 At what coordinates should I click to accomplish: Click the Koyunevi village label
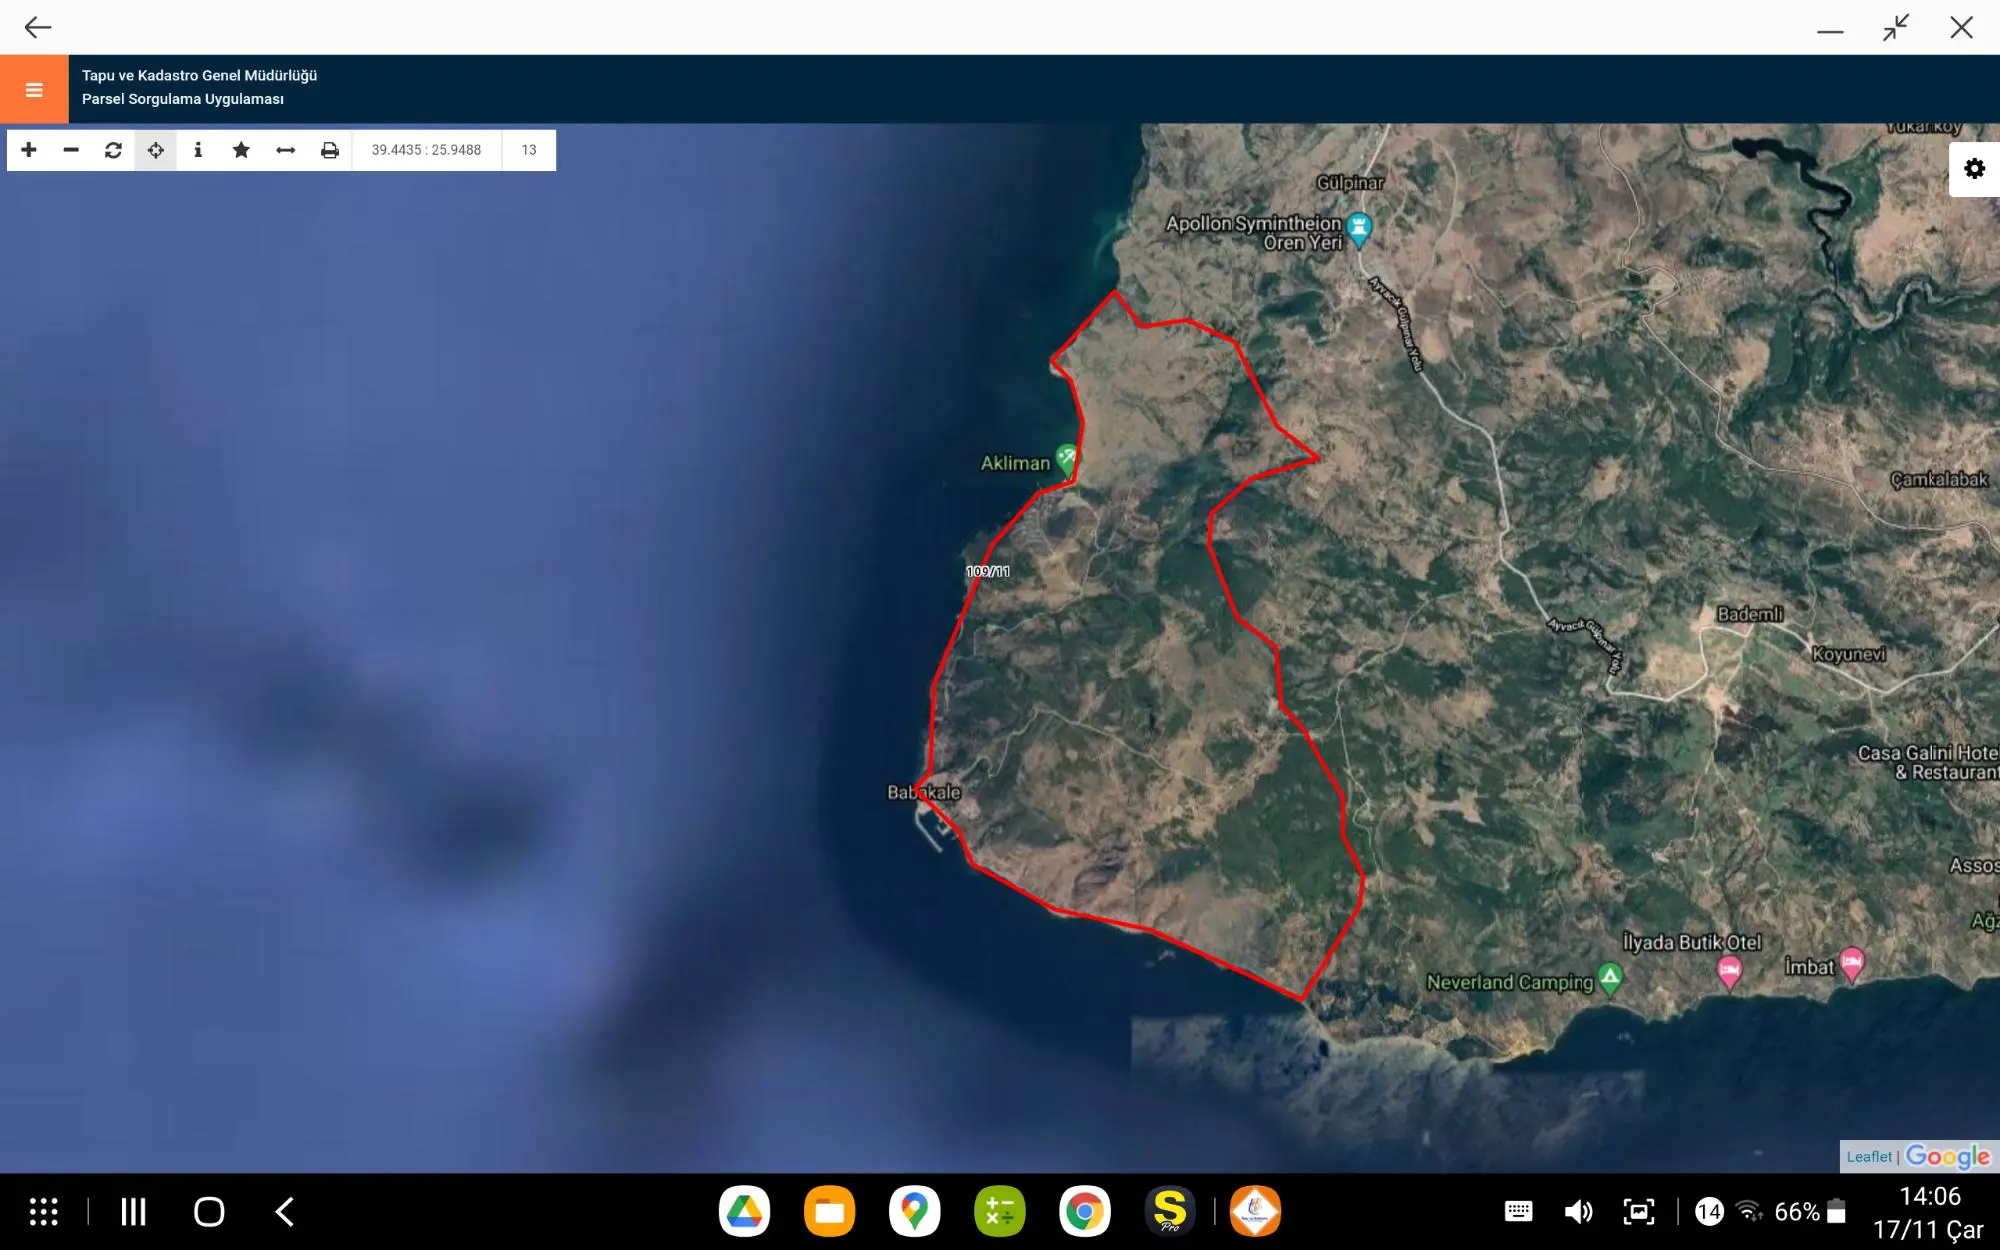pyautogui.click(x=1849, y=654)
